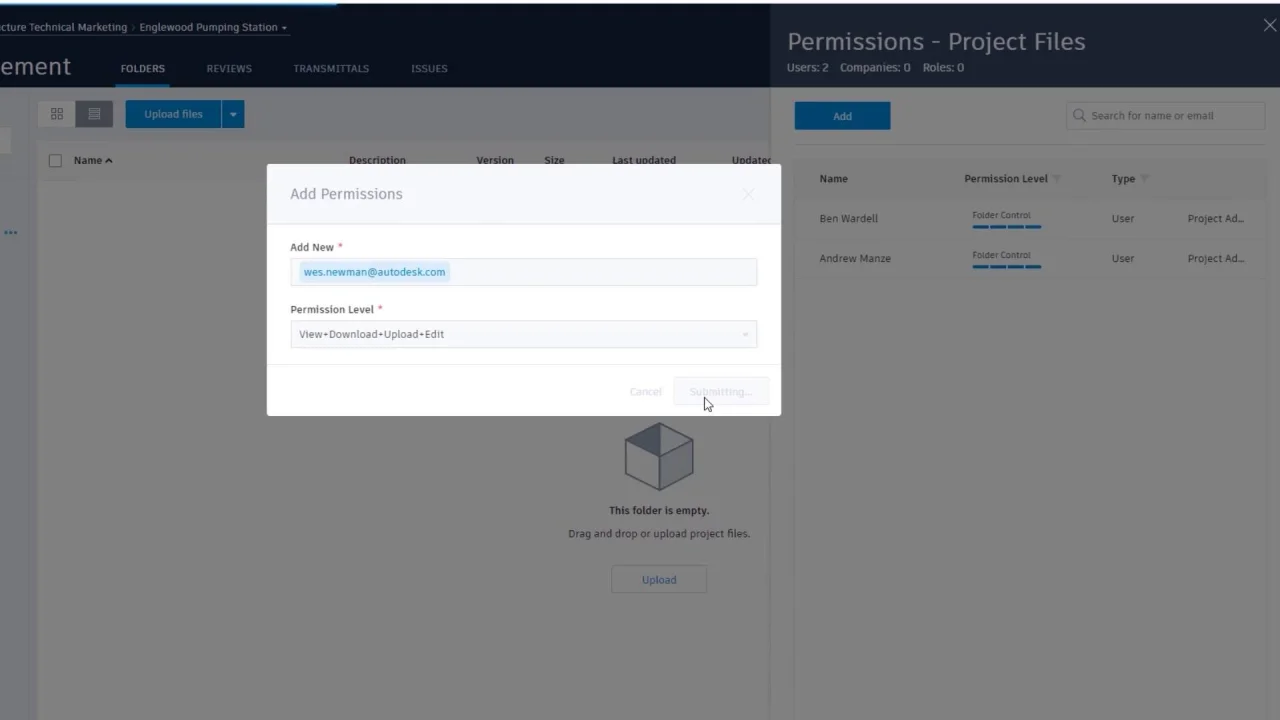Click the search magnifier icon

[1079, 116]
